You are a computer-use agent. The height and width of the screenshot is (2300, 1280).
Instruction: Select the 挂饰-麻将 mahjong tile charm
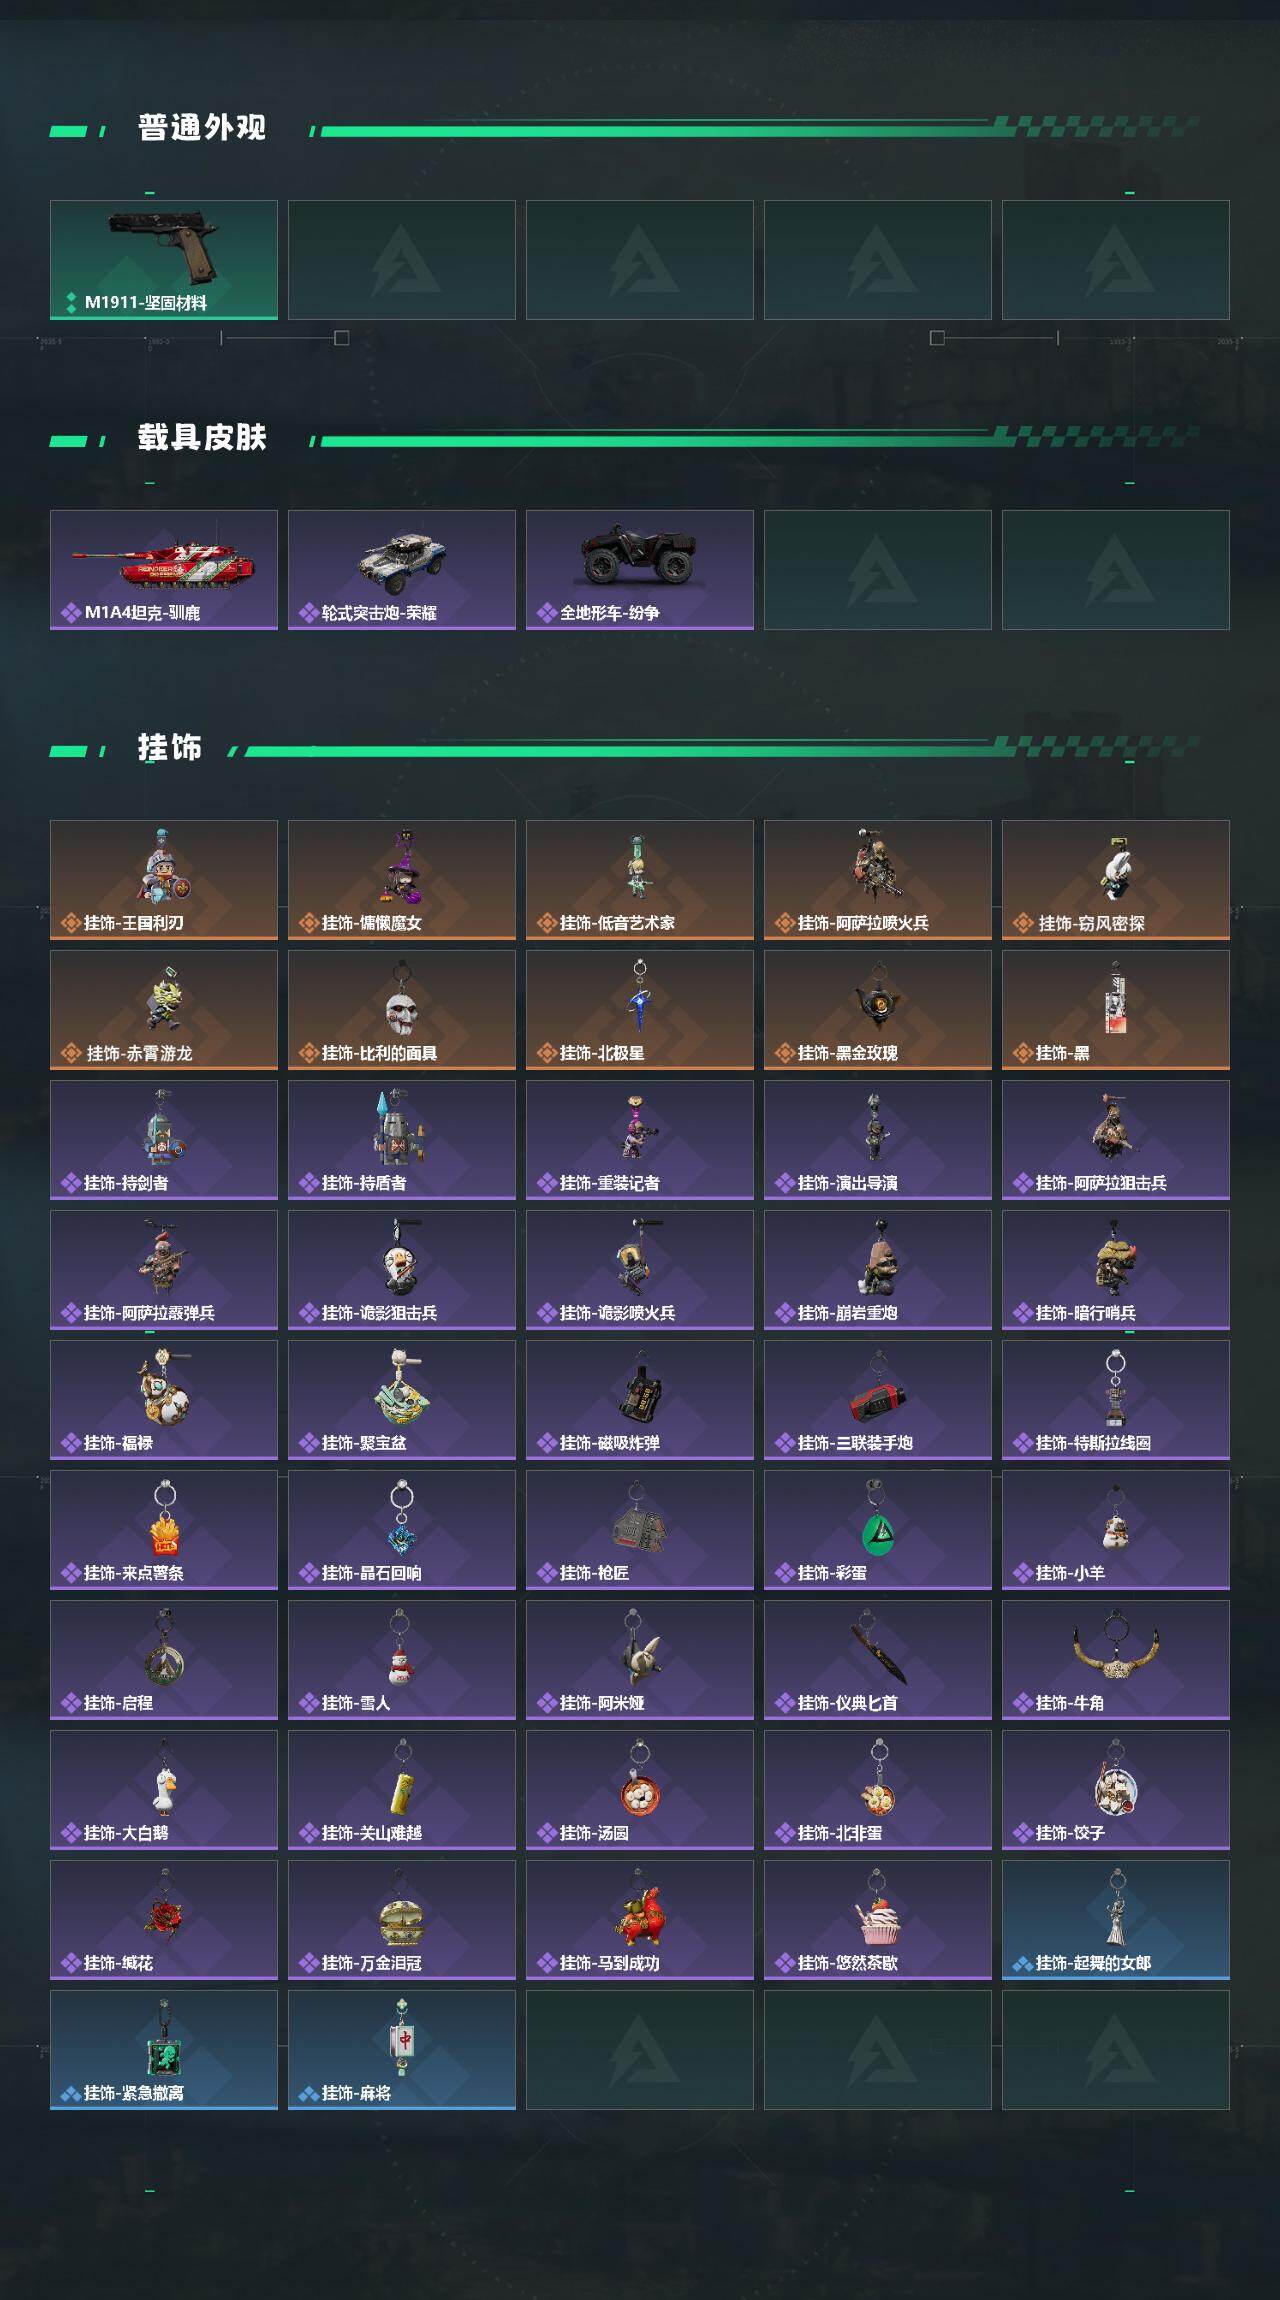coord(402,2050)
